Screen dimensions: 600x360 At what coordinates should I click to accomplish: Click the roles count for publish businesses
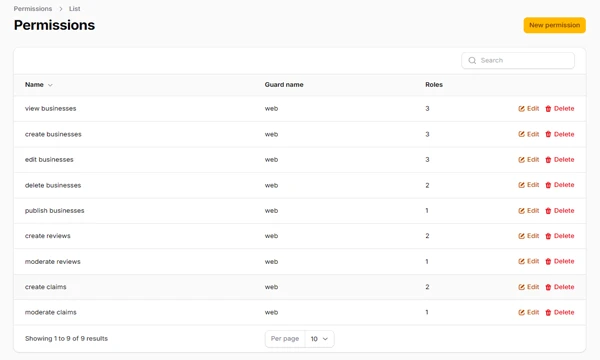tap(427, 211)
